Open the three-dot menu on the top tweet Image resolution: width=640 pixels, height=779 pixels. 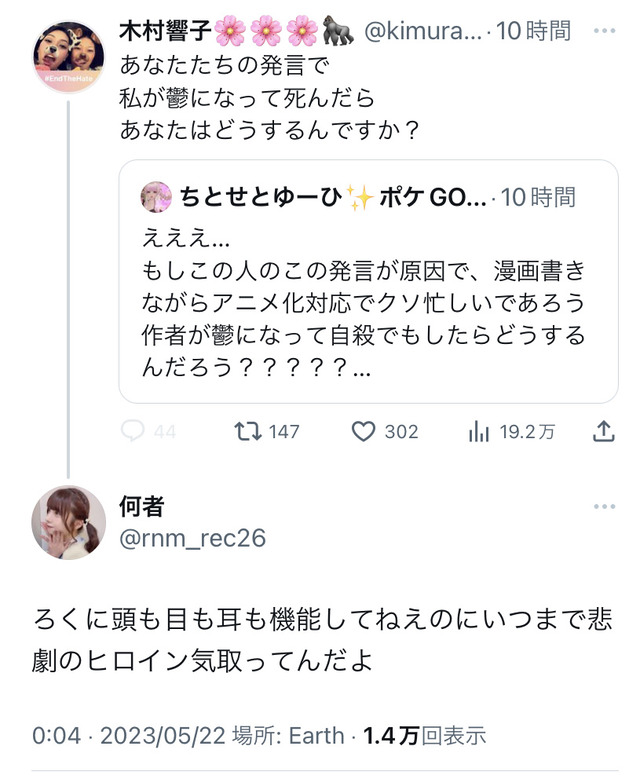tap(604, 33)
